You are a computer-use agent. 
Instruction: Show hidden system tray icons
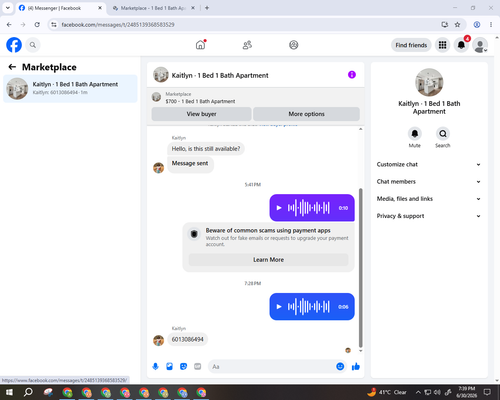point(418,392)
